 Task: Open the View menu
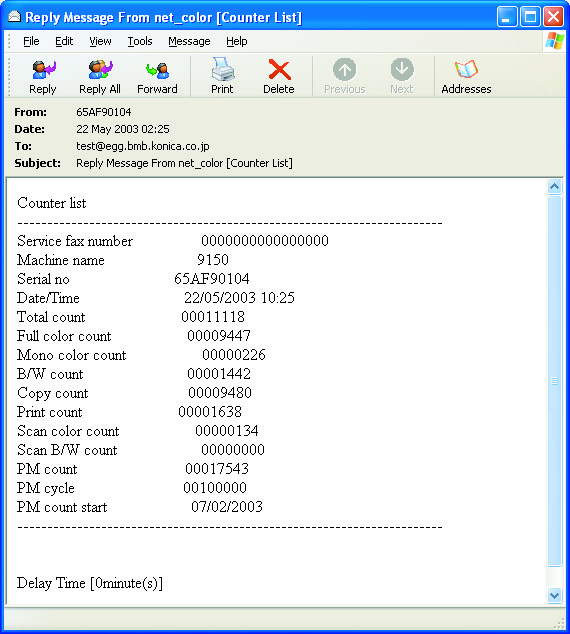pos(100,41)
